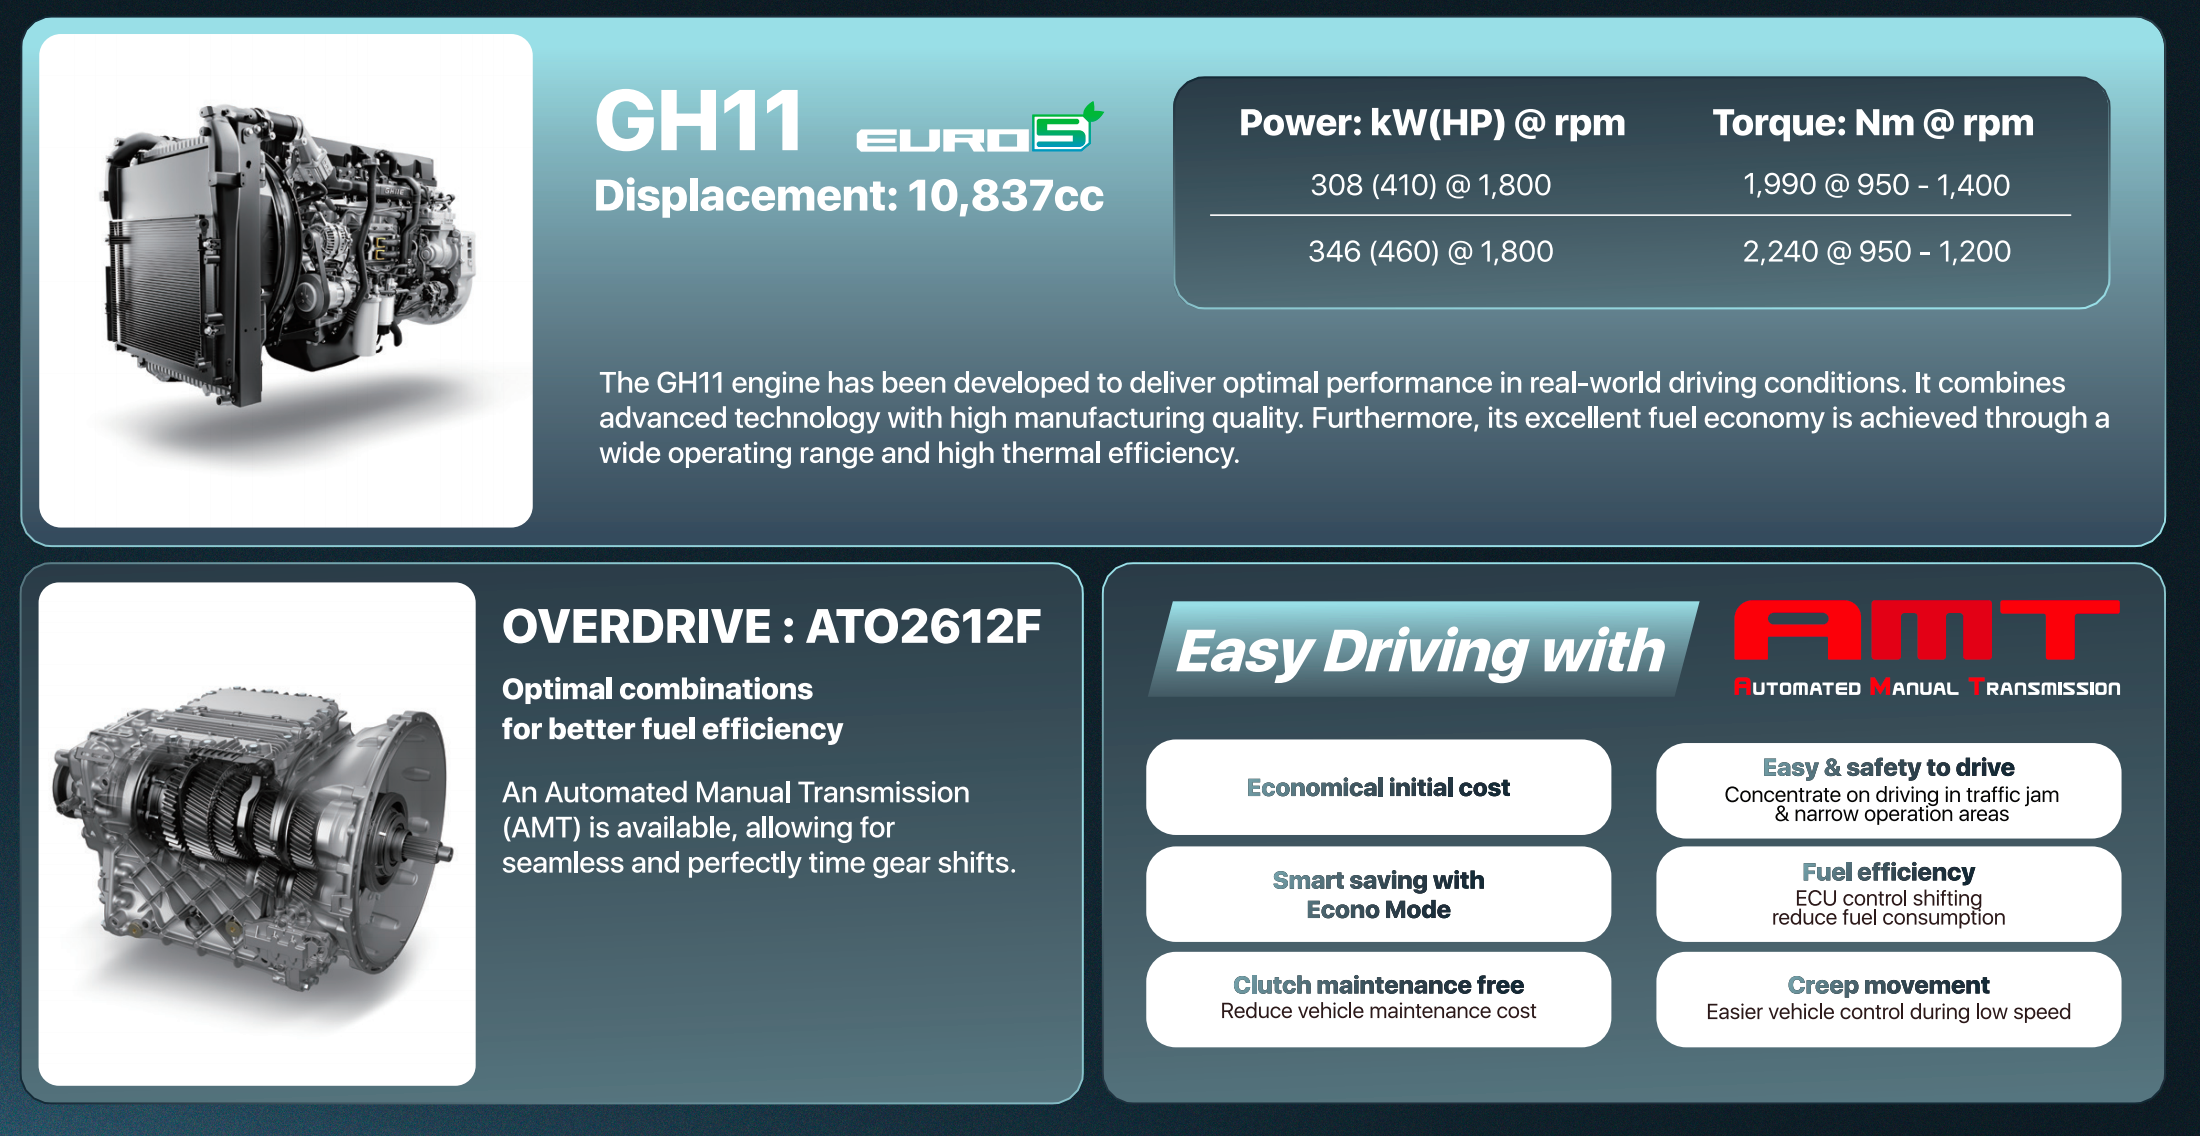Select the Economical initial cost card
The image size is (2200, 1136).
(1378, 787)
